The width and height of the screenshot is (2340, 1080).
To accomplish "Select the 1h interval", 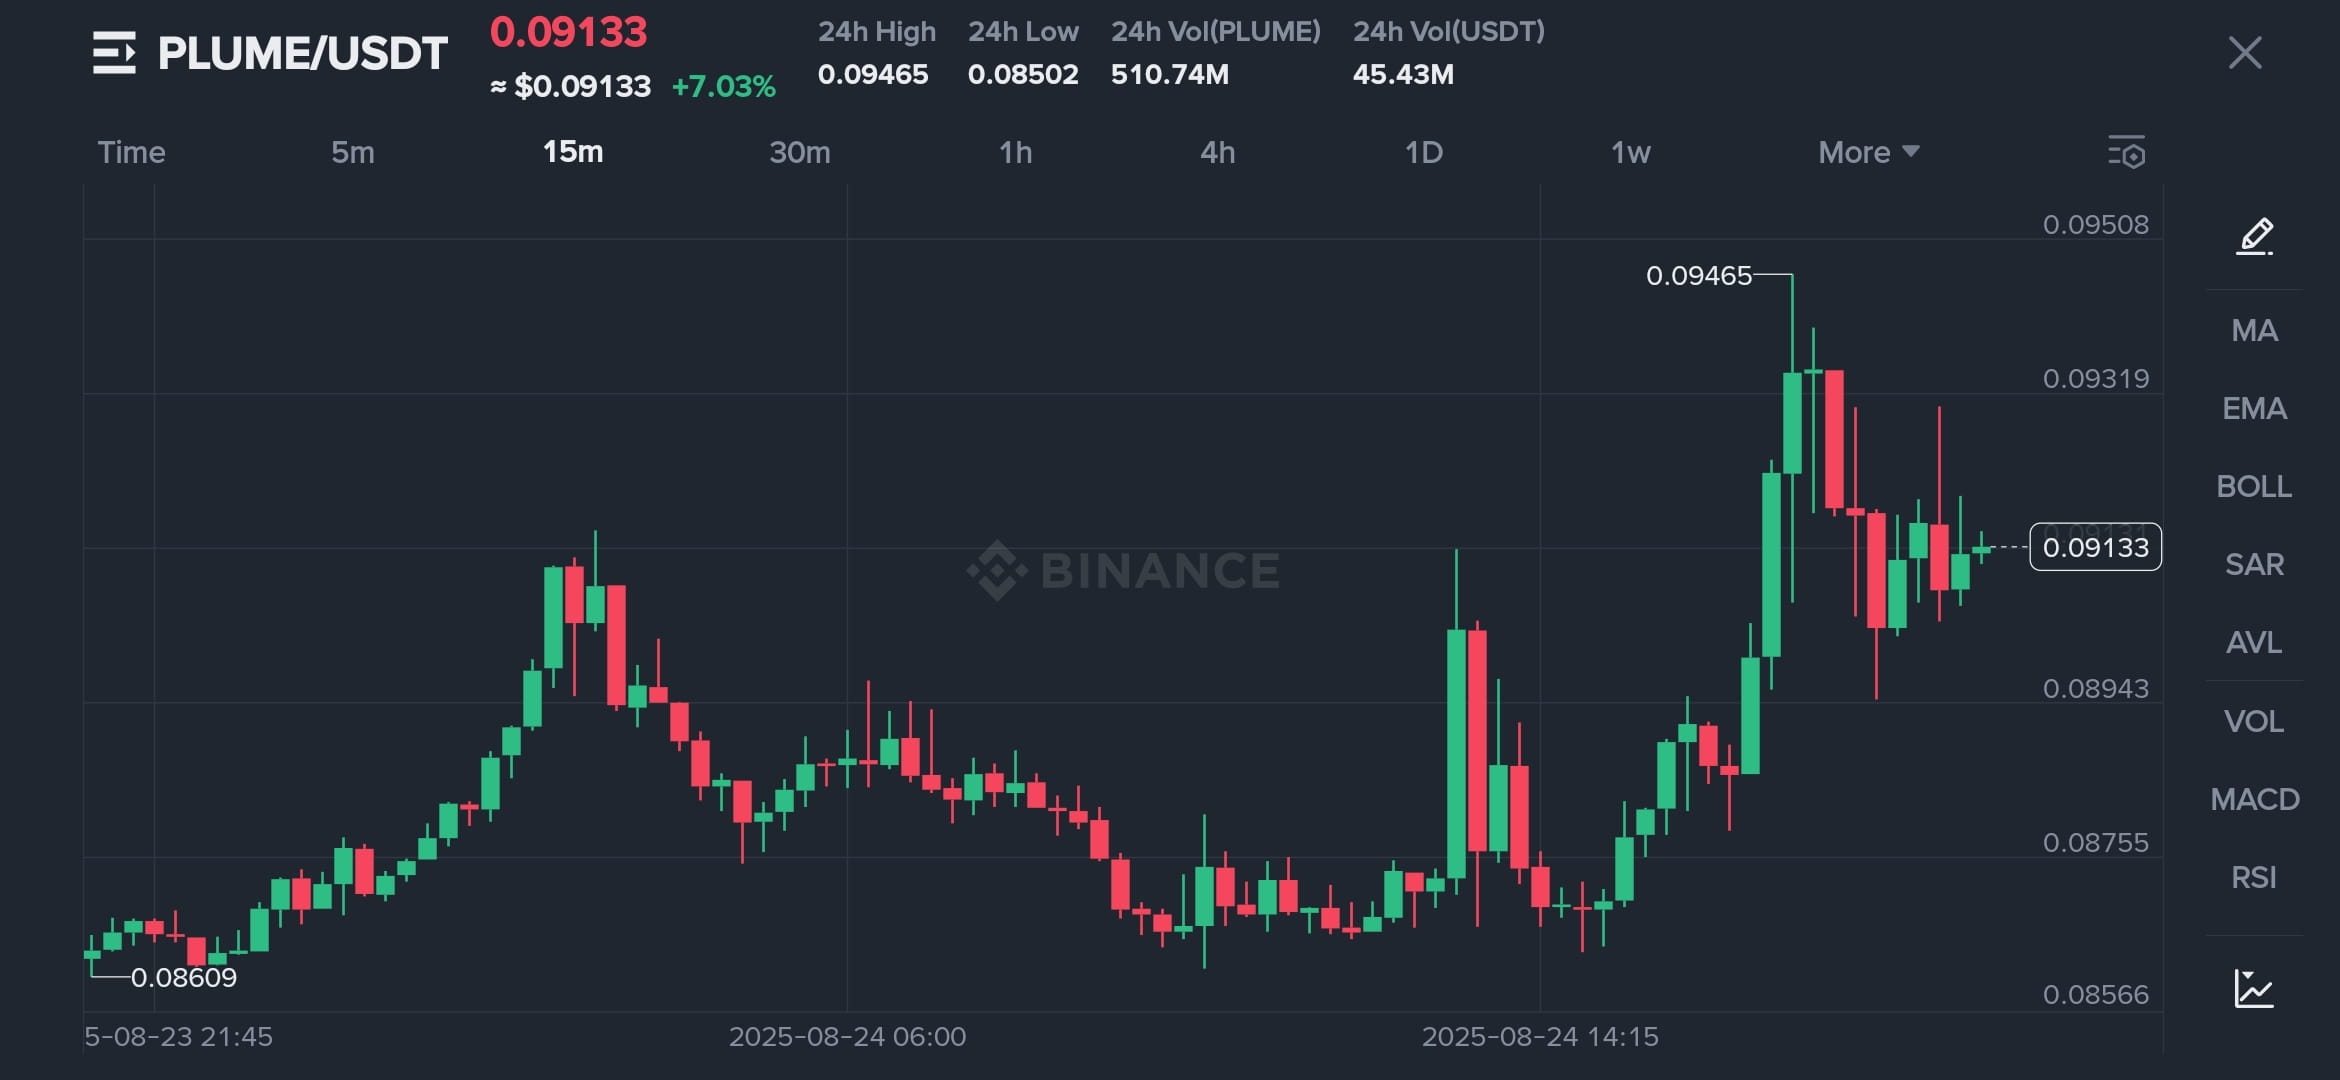I will point(1016,152).
